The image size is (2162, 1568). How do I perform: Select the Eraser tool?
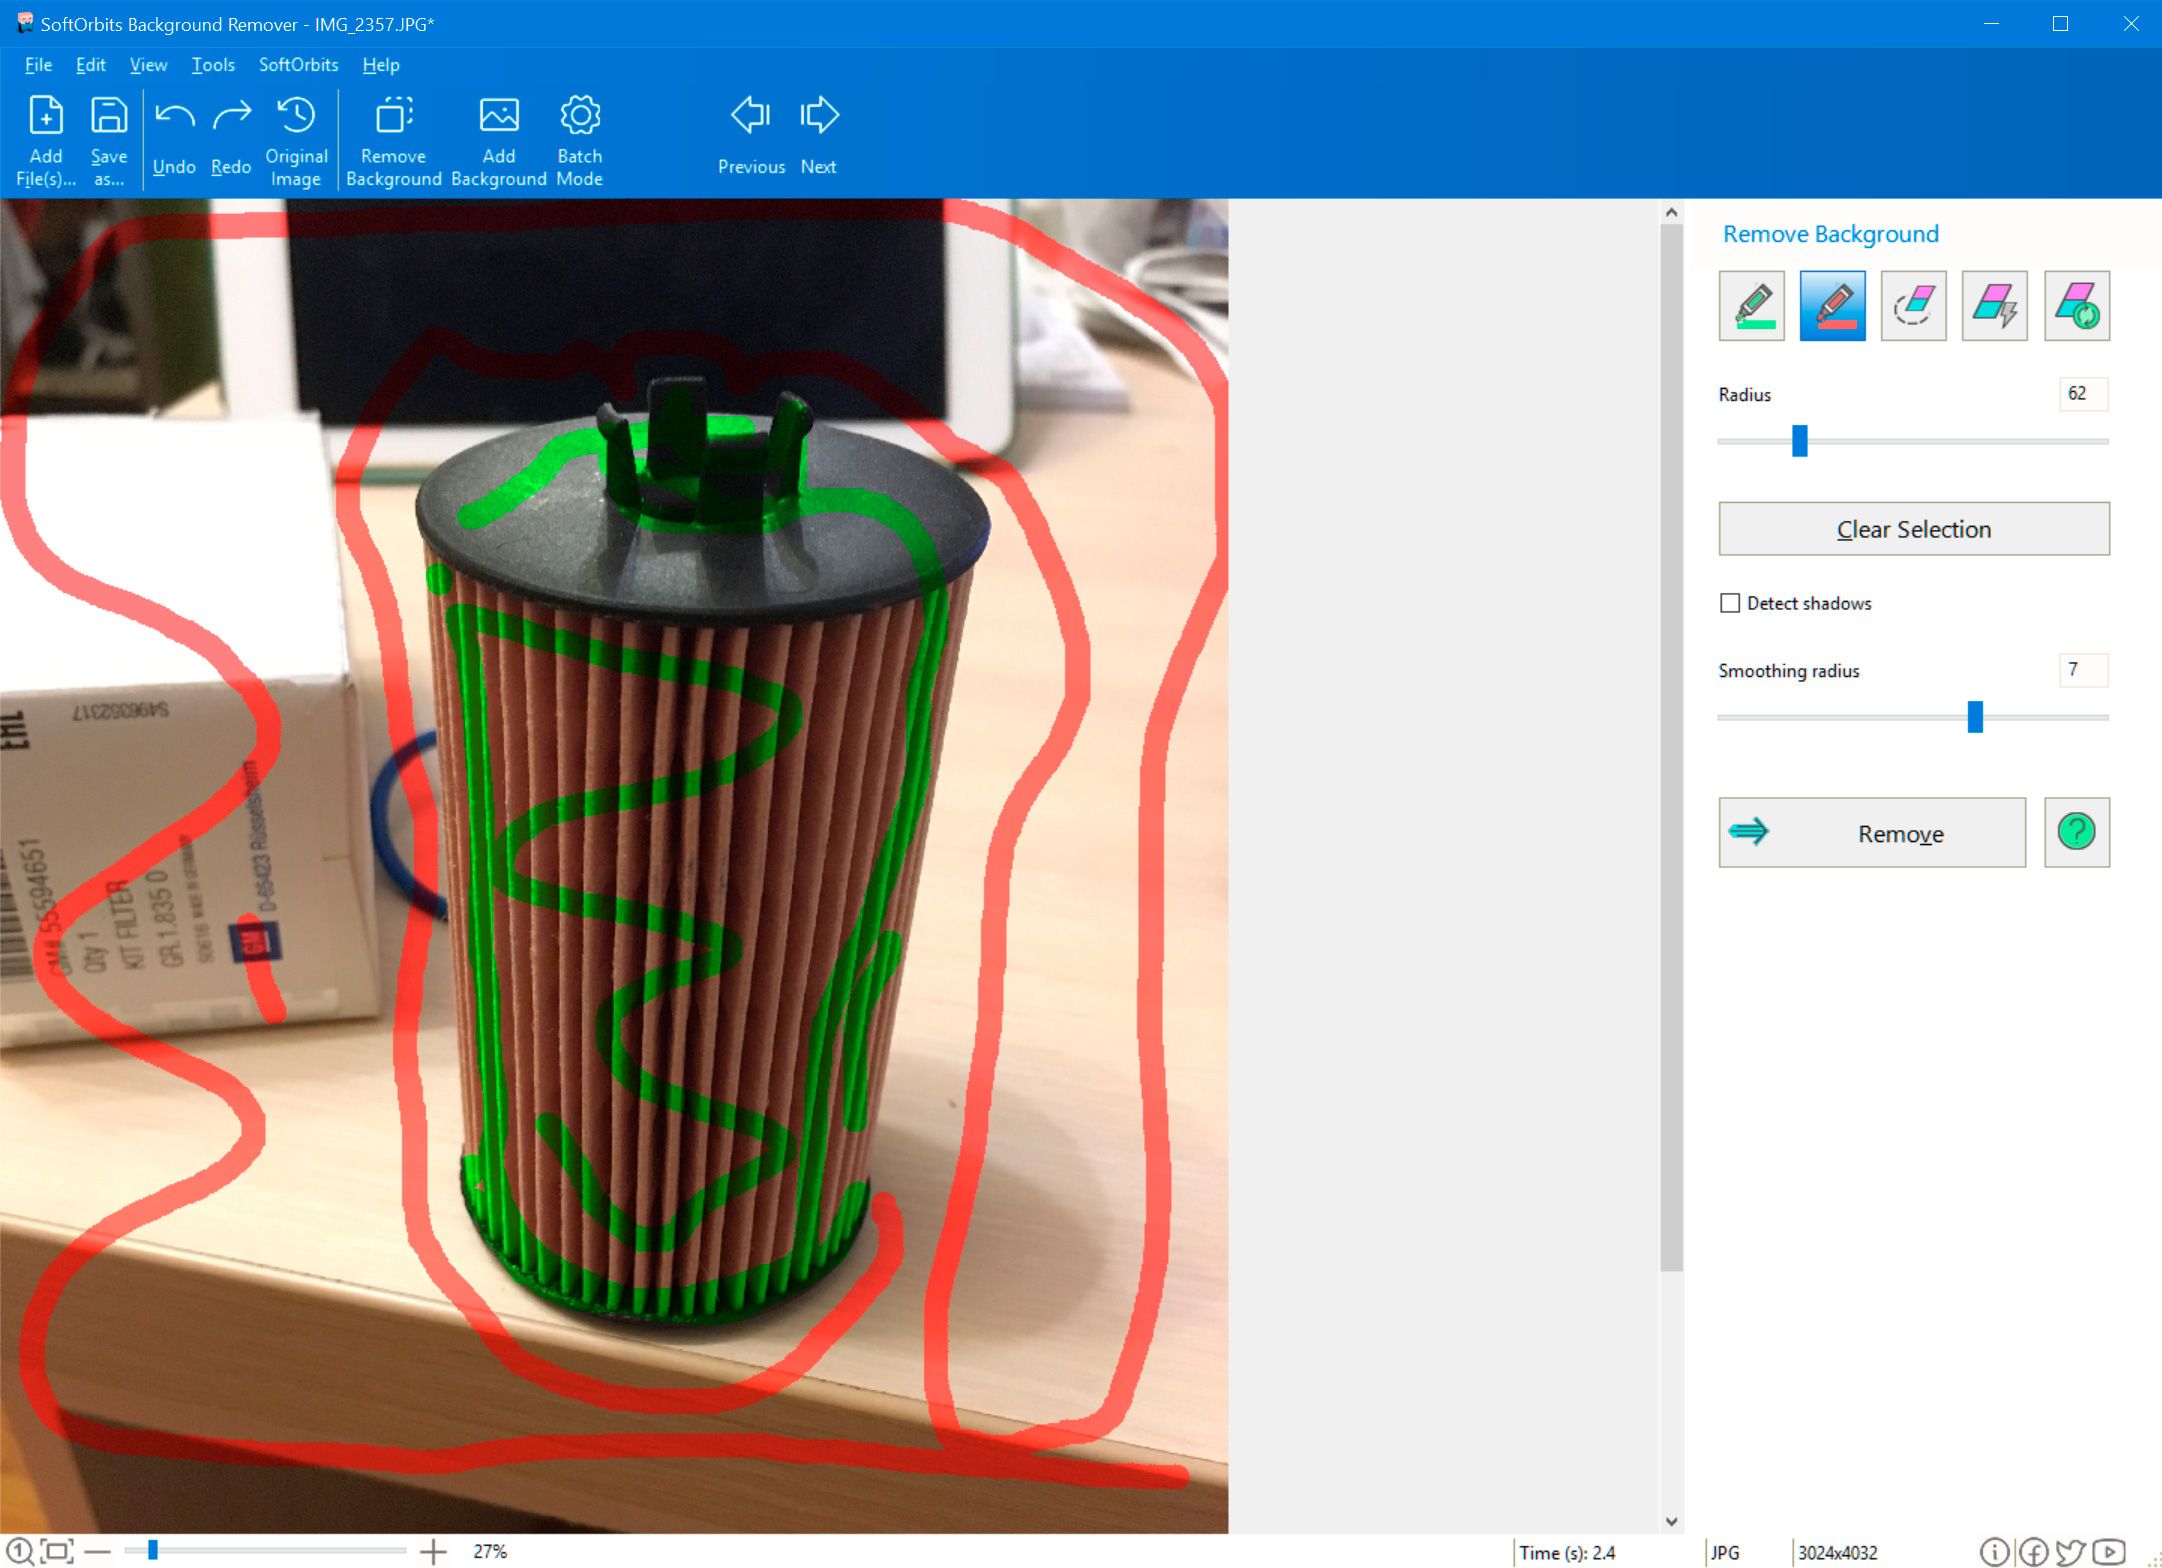click(x=1914, y=306)
